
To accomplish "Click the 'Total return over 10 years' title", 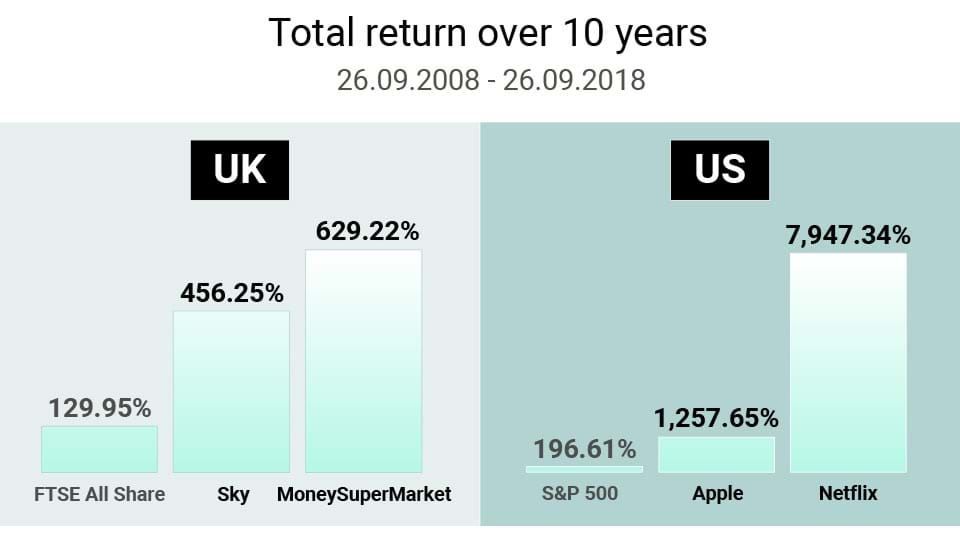I will 488,33.
